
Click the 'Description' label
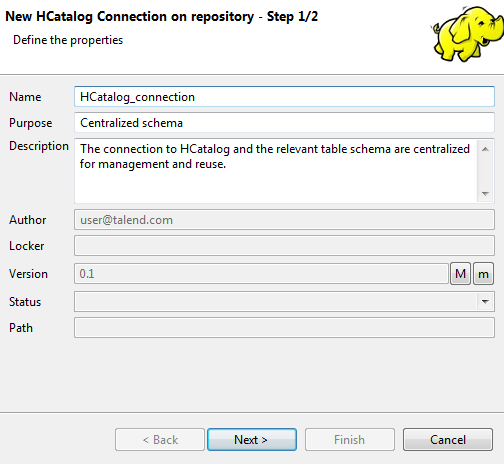(39, 146)
